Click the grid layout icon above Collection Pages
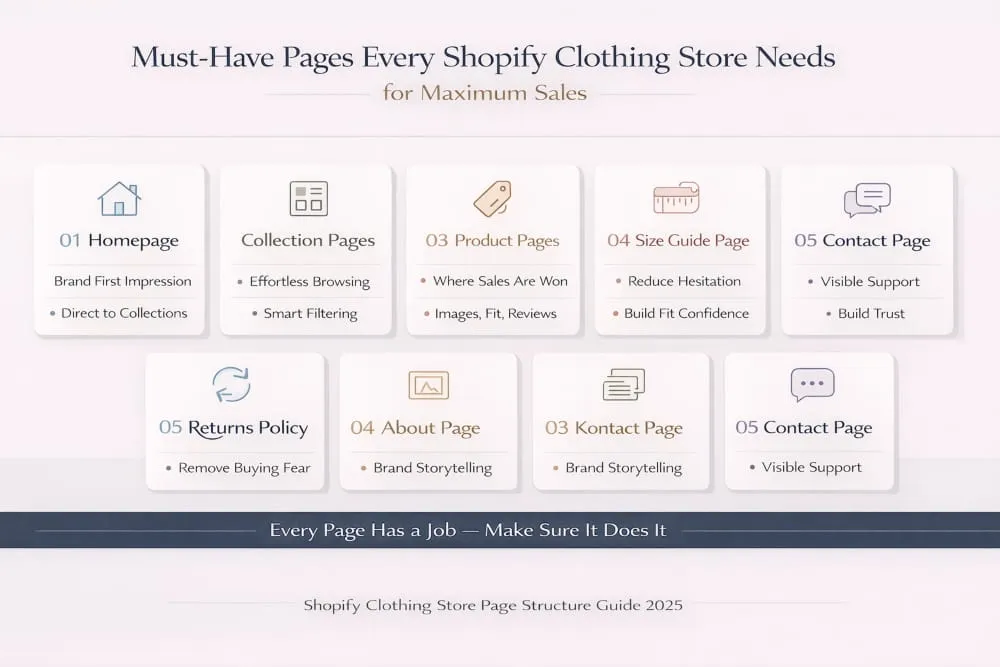 coord(309,198)
